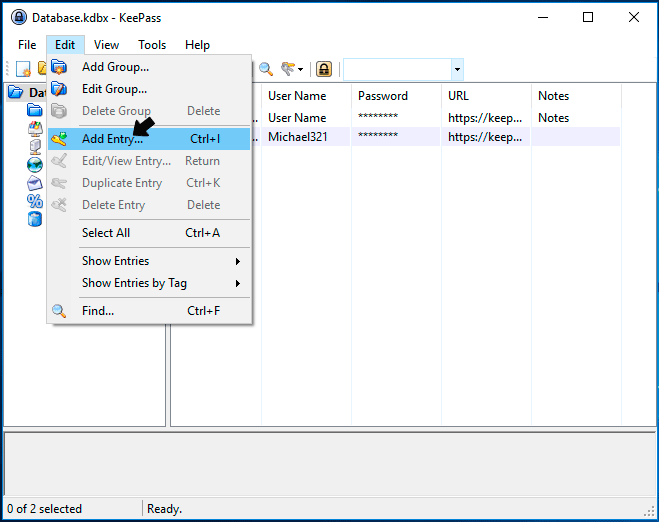659x522 pixels.
Task: Maximize the KeePass window
Action: click(588, 17)
